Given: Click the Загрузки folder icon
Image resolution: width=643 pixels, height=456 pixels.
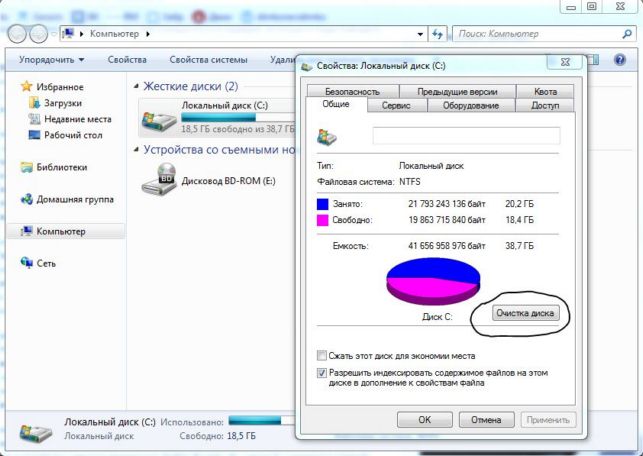Looking at the screenshot, I should 34,103.
